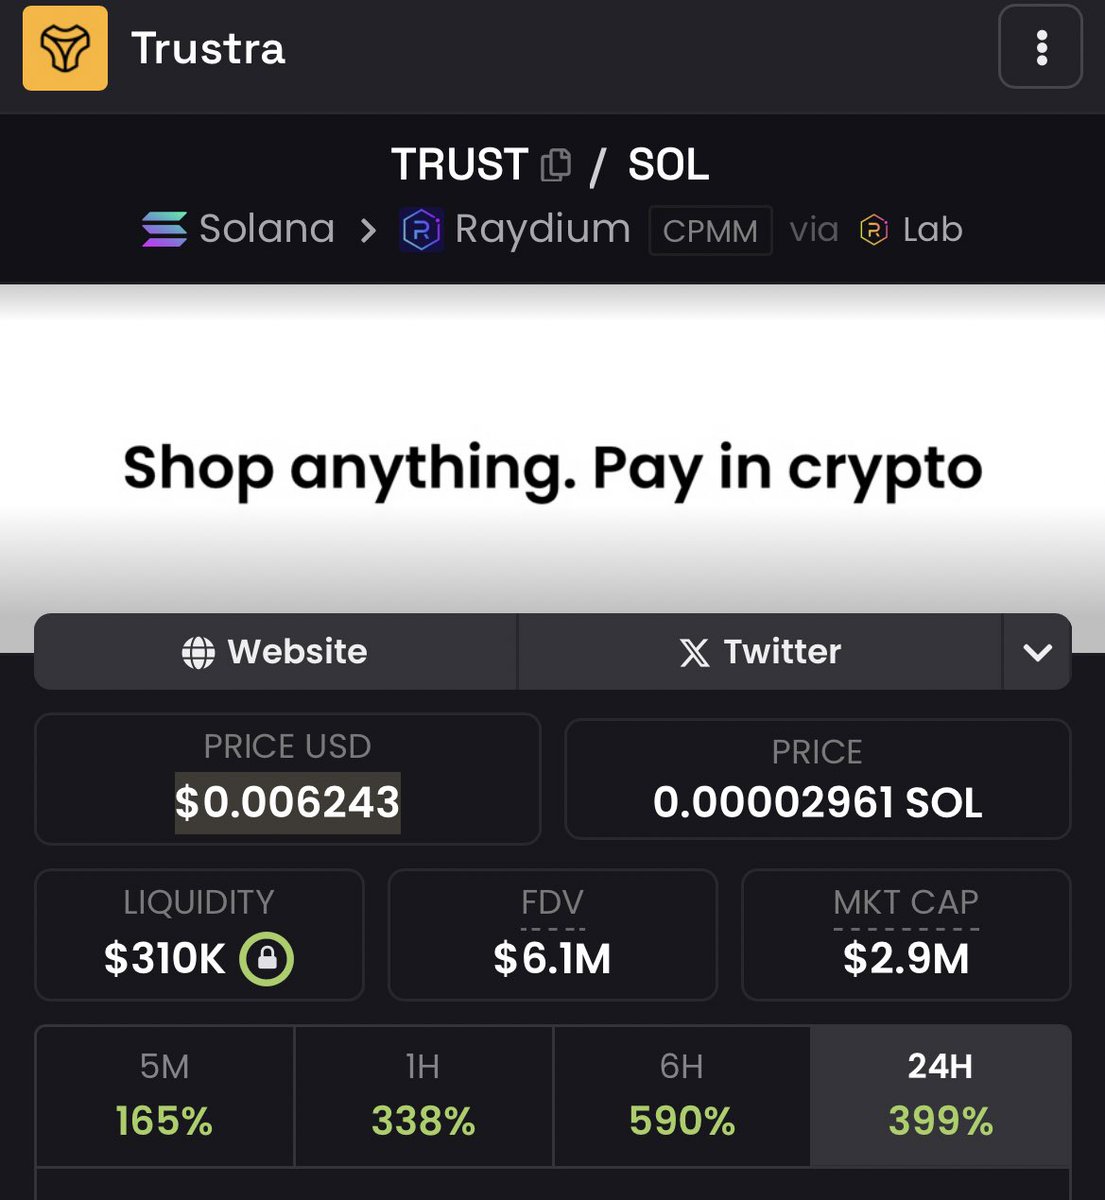Image resolution: width=1105 pixels, height=1200 pixels.
Task: Click the globe icon beside Website
Action: click(198, 653)
